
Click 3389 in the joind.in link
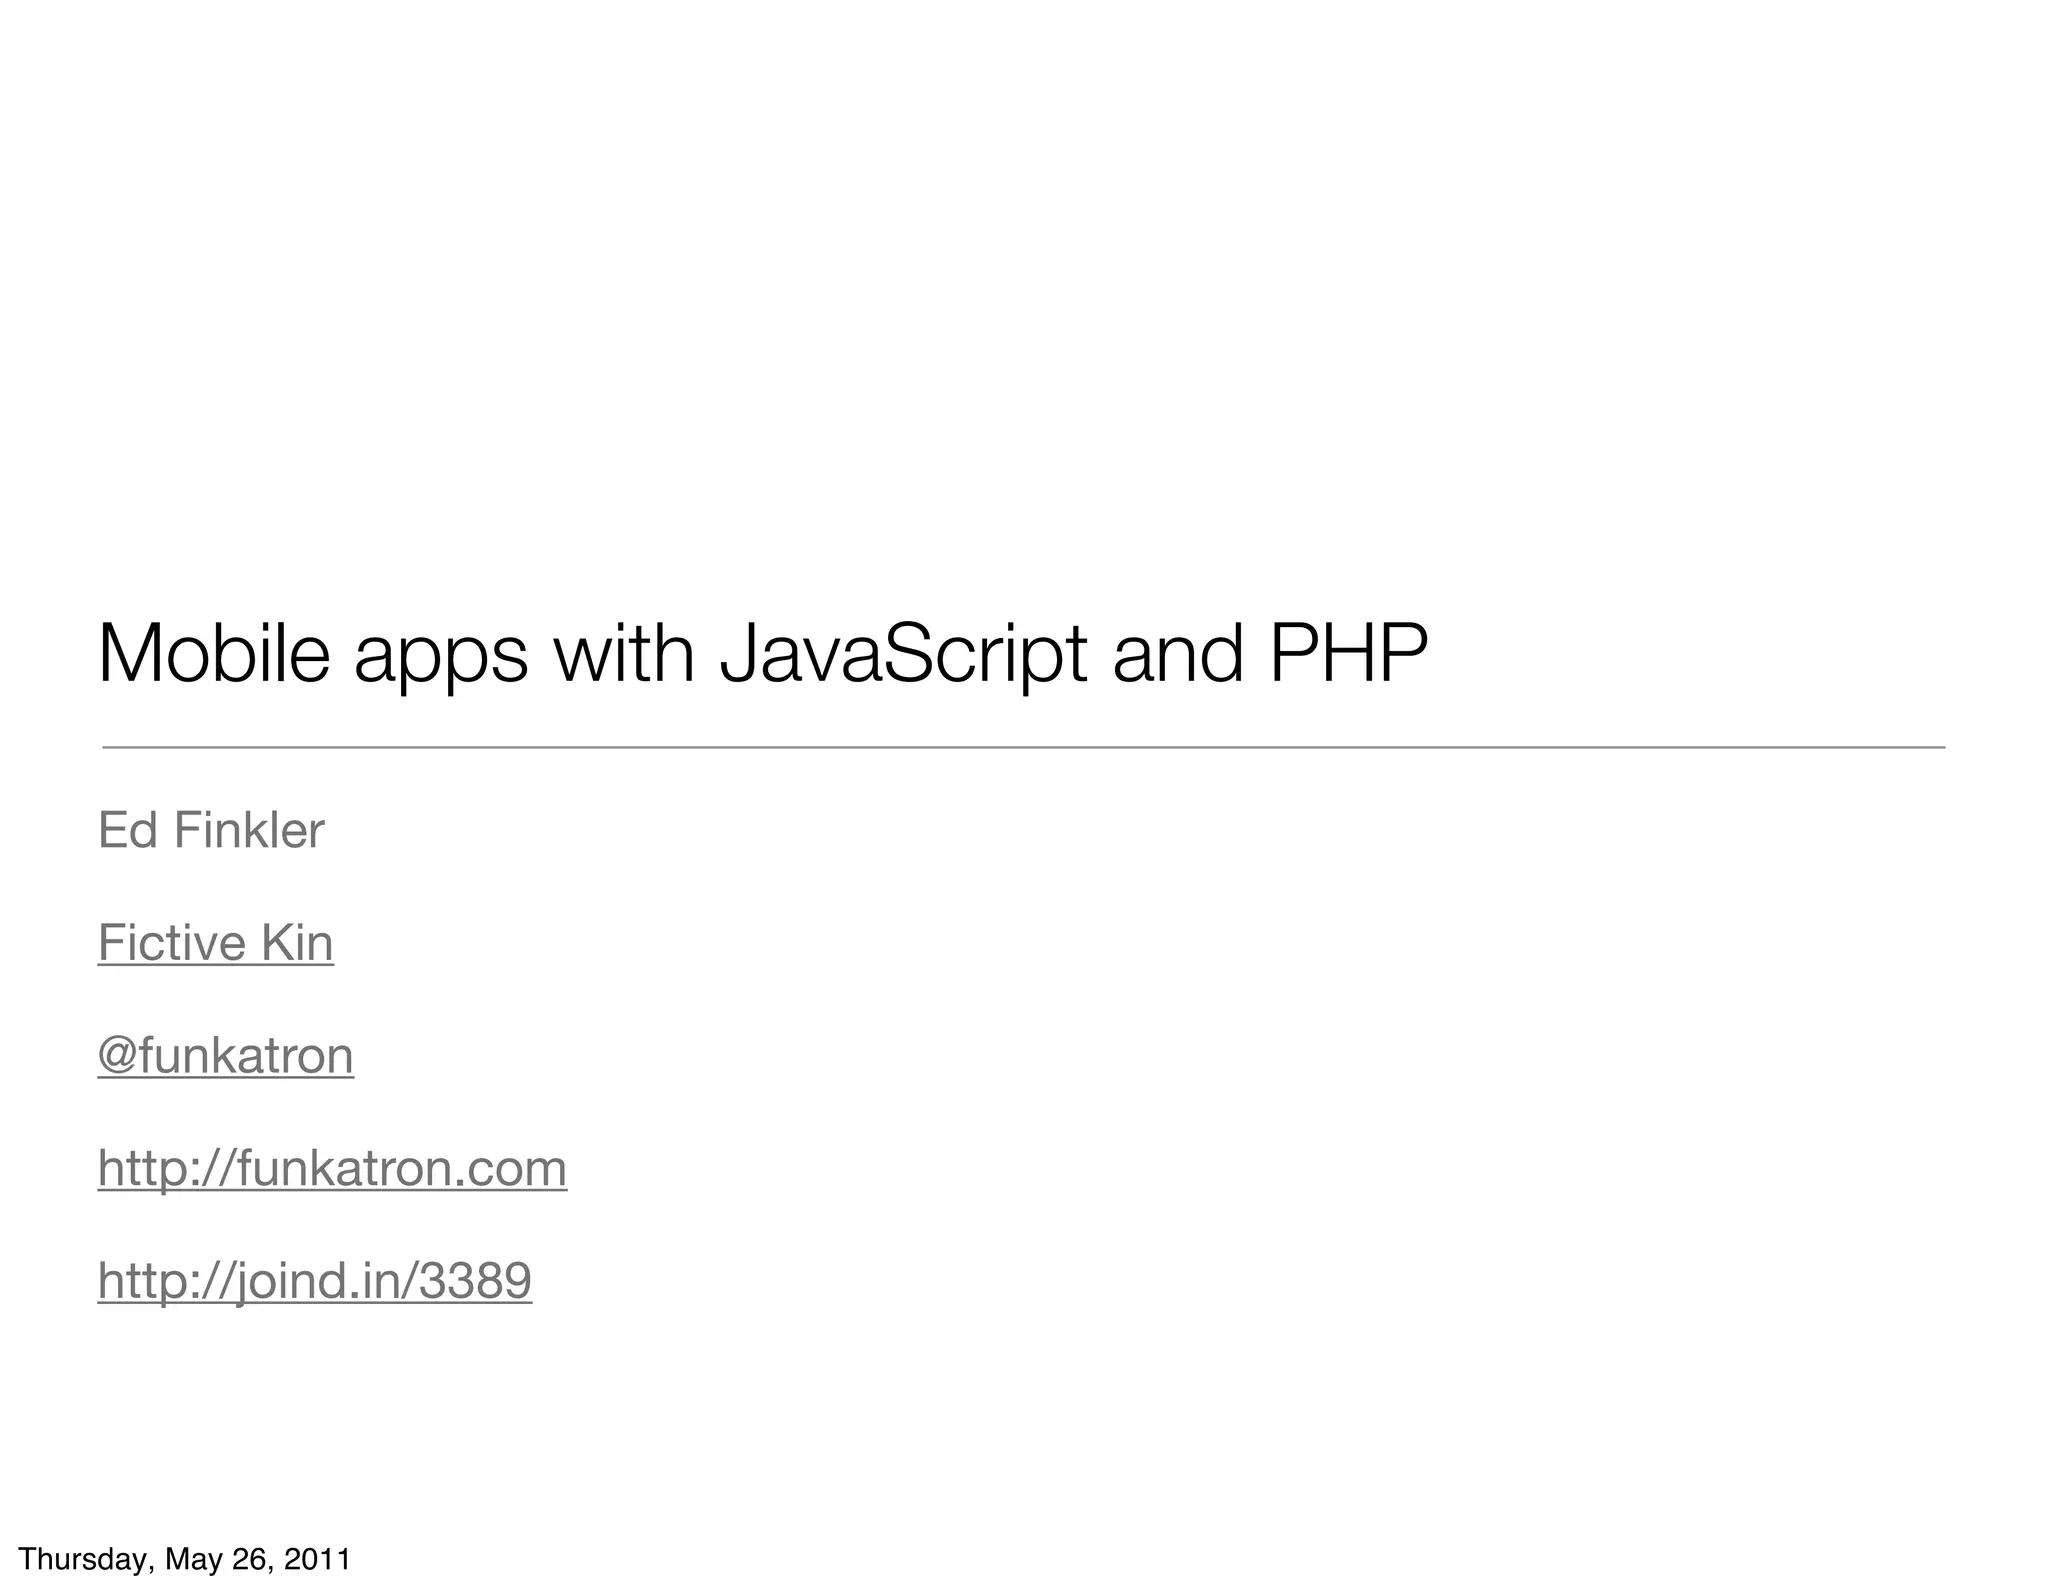click(x=475, y=1281)
